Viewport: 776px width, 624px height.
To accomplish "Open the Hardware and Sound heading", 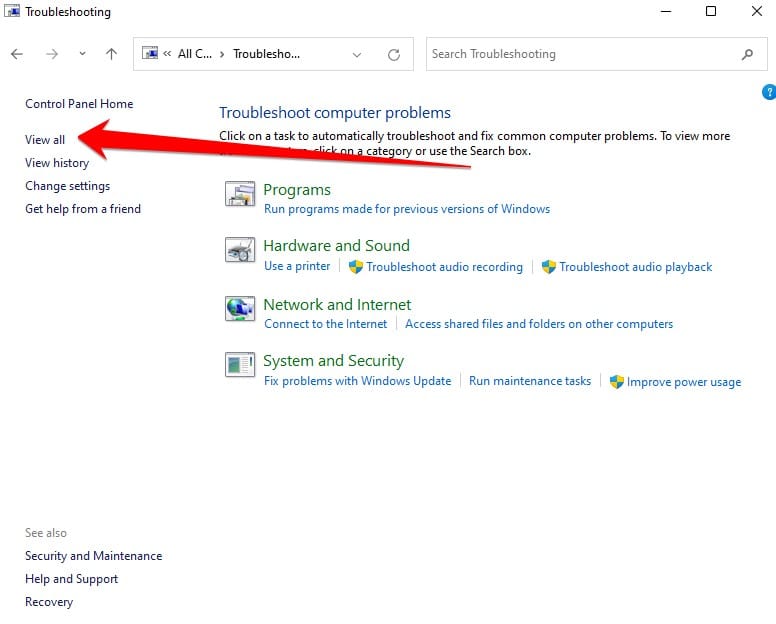I will click(x=337, y=245).
